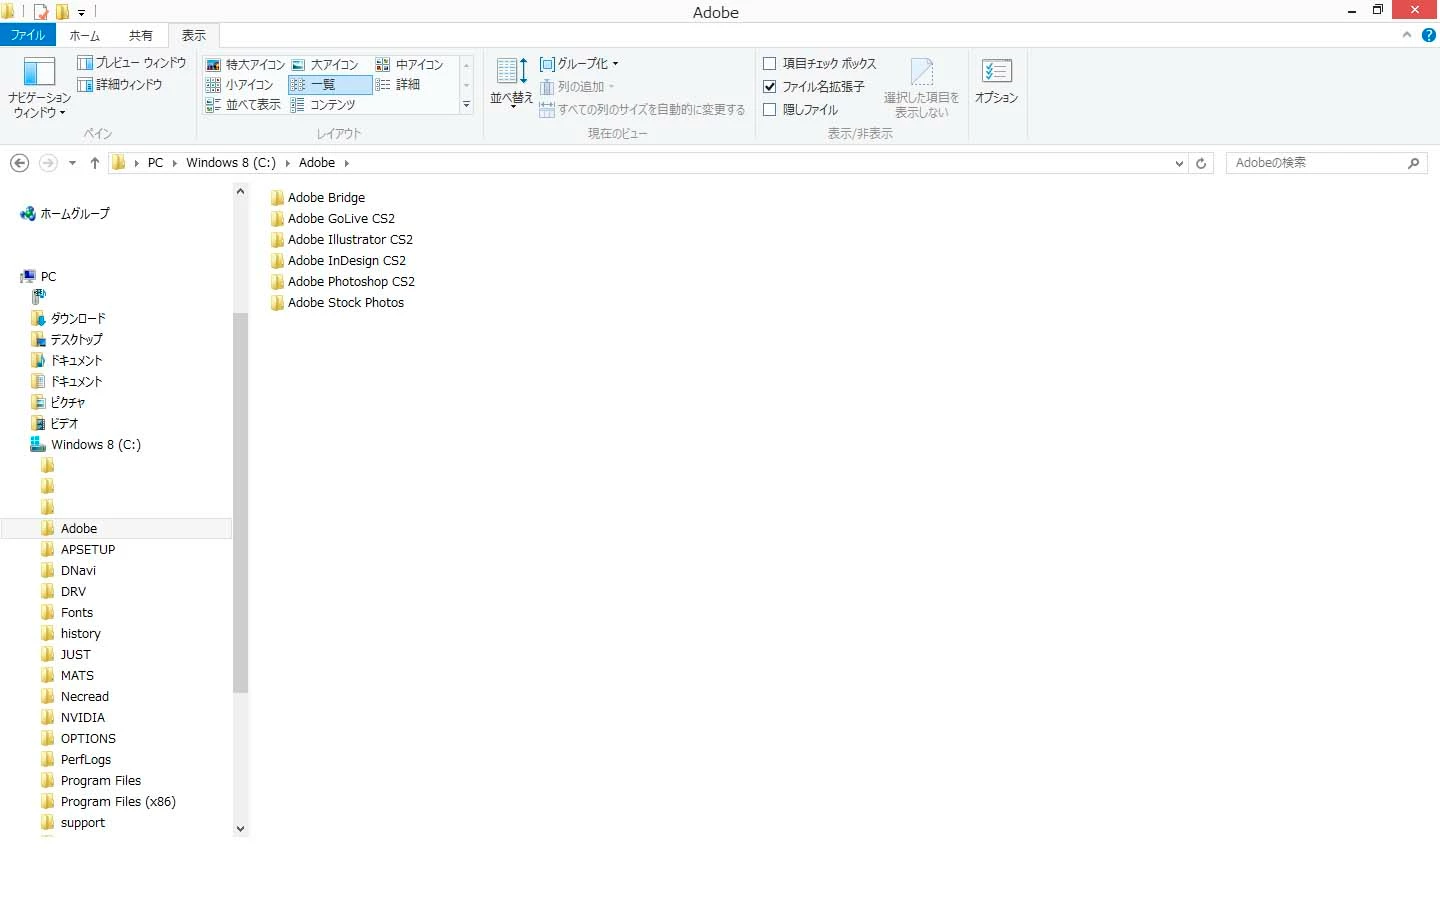Click the search magnifier icon

(x=1413, y=163)
